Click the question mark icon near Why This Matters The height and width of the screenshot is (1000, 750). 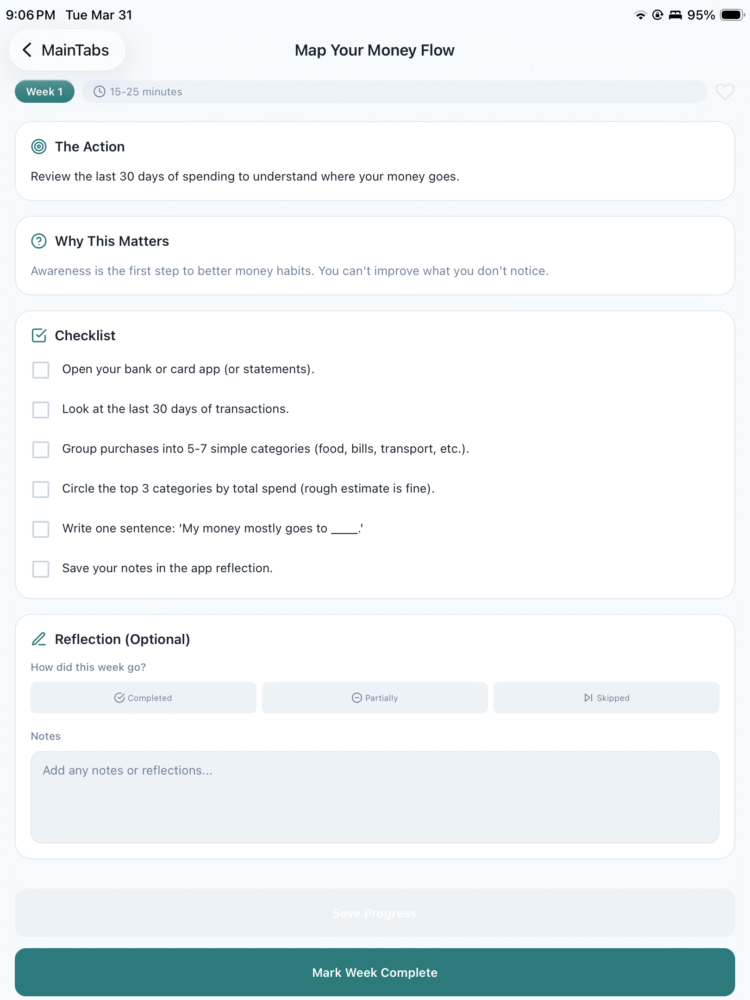[x=39, y=241]
